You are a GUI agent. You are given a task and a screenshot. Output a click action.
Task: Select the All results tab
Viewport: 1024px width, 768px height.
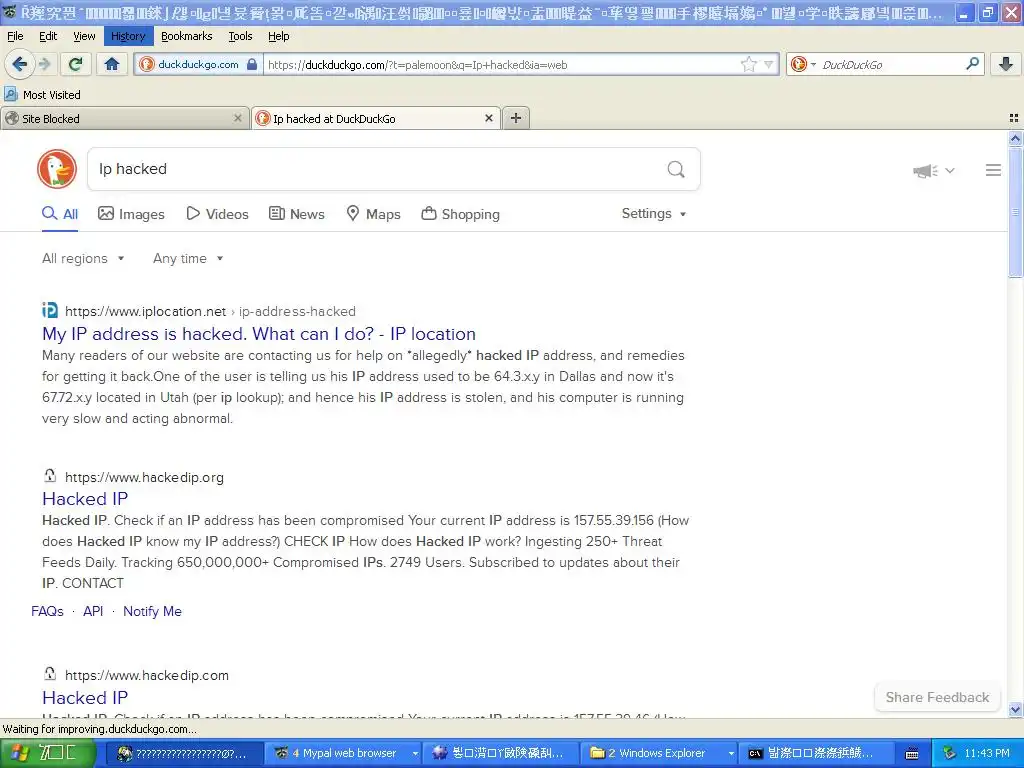pos(60,214)
